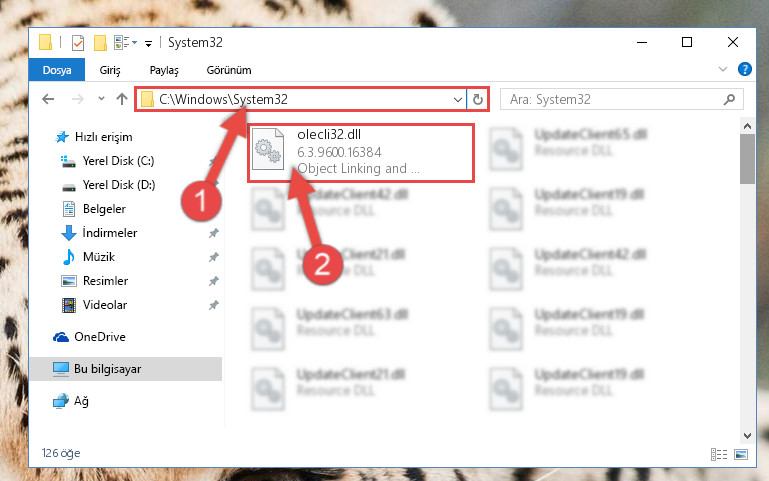This screenshot has width=769, height=481.
Task: Click the vertical scrollbar thumb
Action: [x=747, y=159]
